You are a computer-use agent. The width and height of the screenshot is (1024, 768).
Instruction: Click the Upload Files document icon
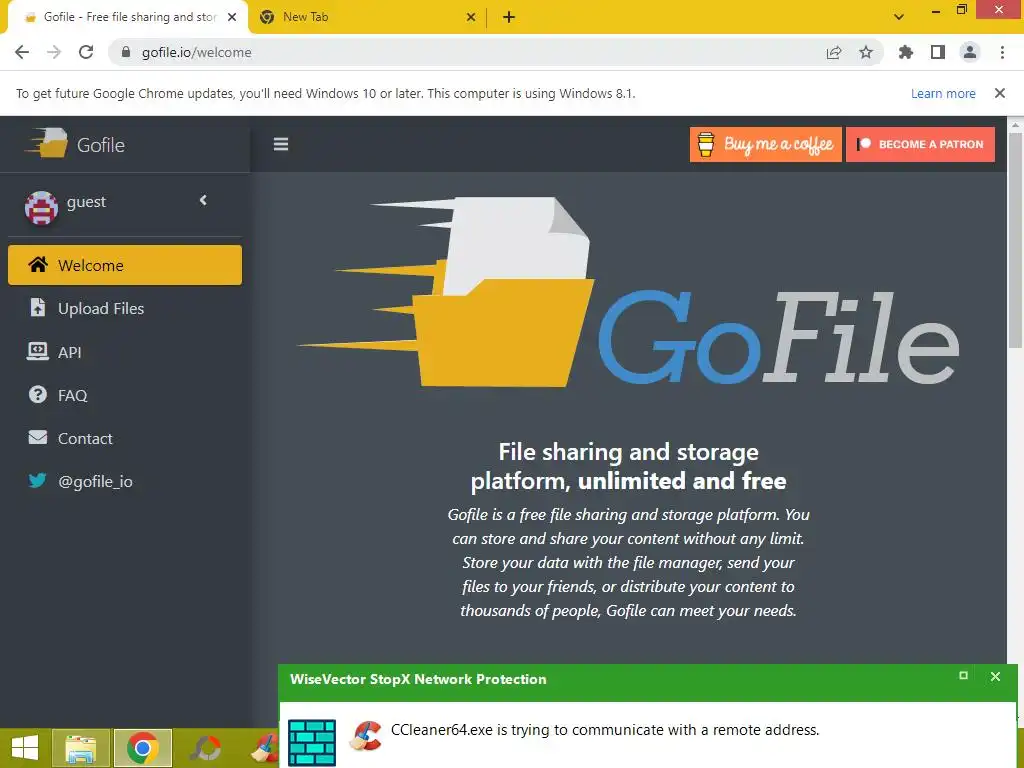tap(38, 307)
